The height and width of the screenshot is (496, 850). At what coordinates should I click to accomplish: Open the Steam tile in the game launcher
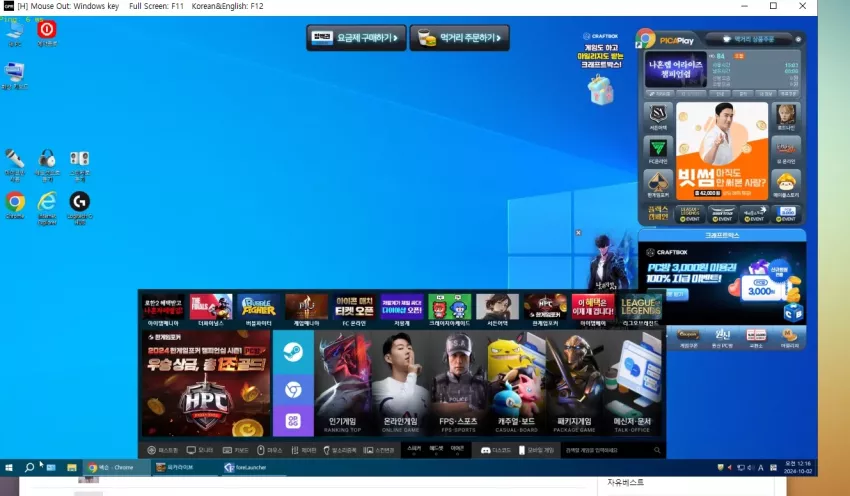coord(293,352)
